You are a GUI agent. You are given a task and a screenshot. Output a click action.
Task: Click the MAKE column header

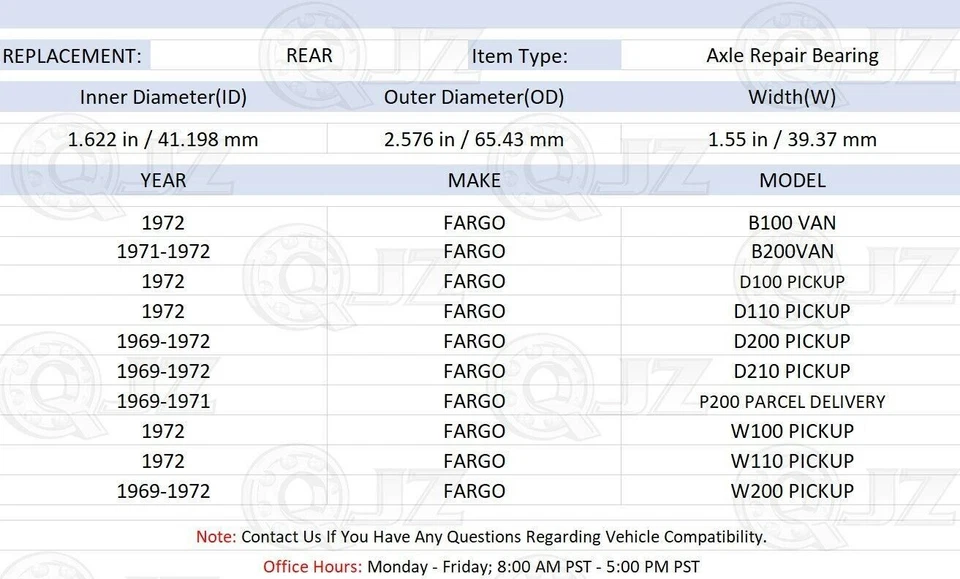[x=474, y=180]
